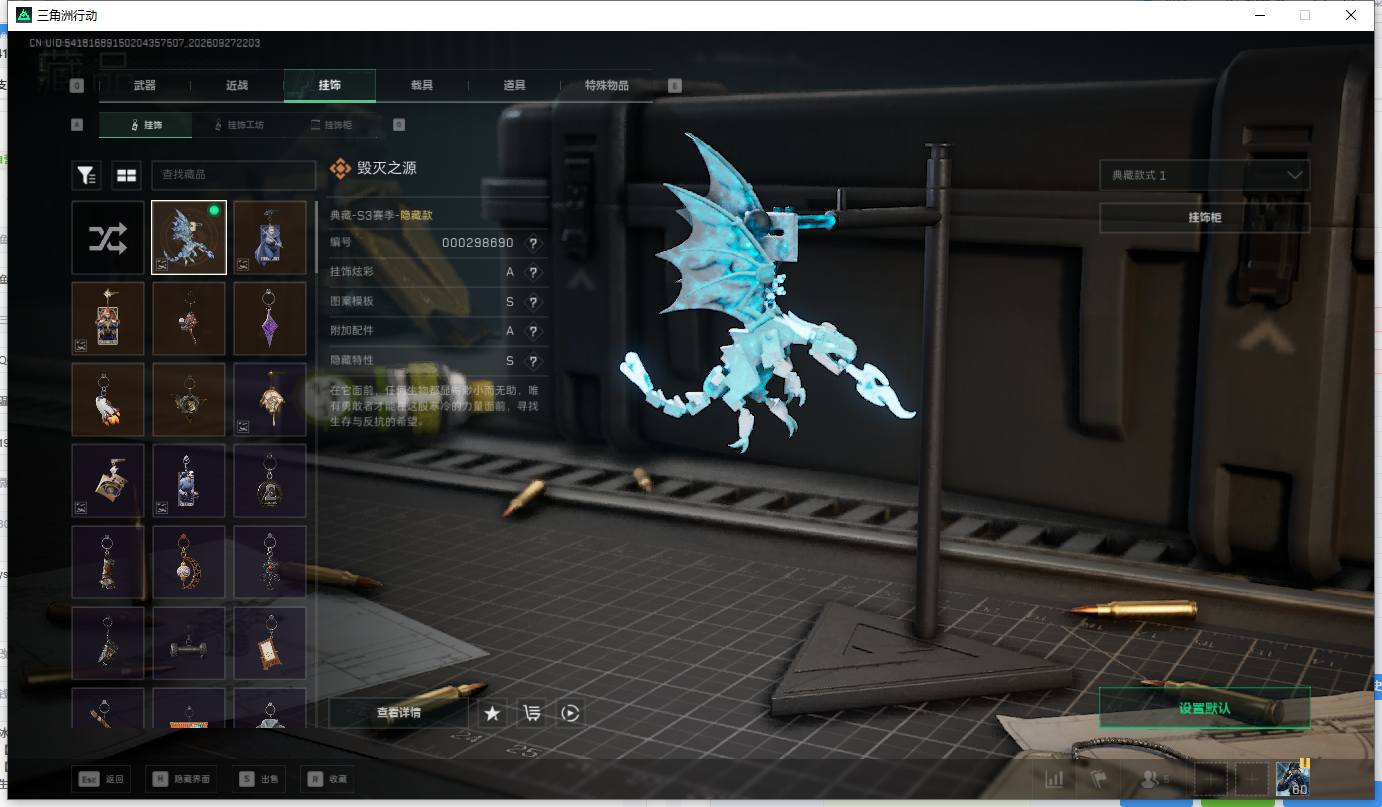Open the shopping cart icon
Image resolution: width=1382 pixels, height=807 pixels.
531,713
